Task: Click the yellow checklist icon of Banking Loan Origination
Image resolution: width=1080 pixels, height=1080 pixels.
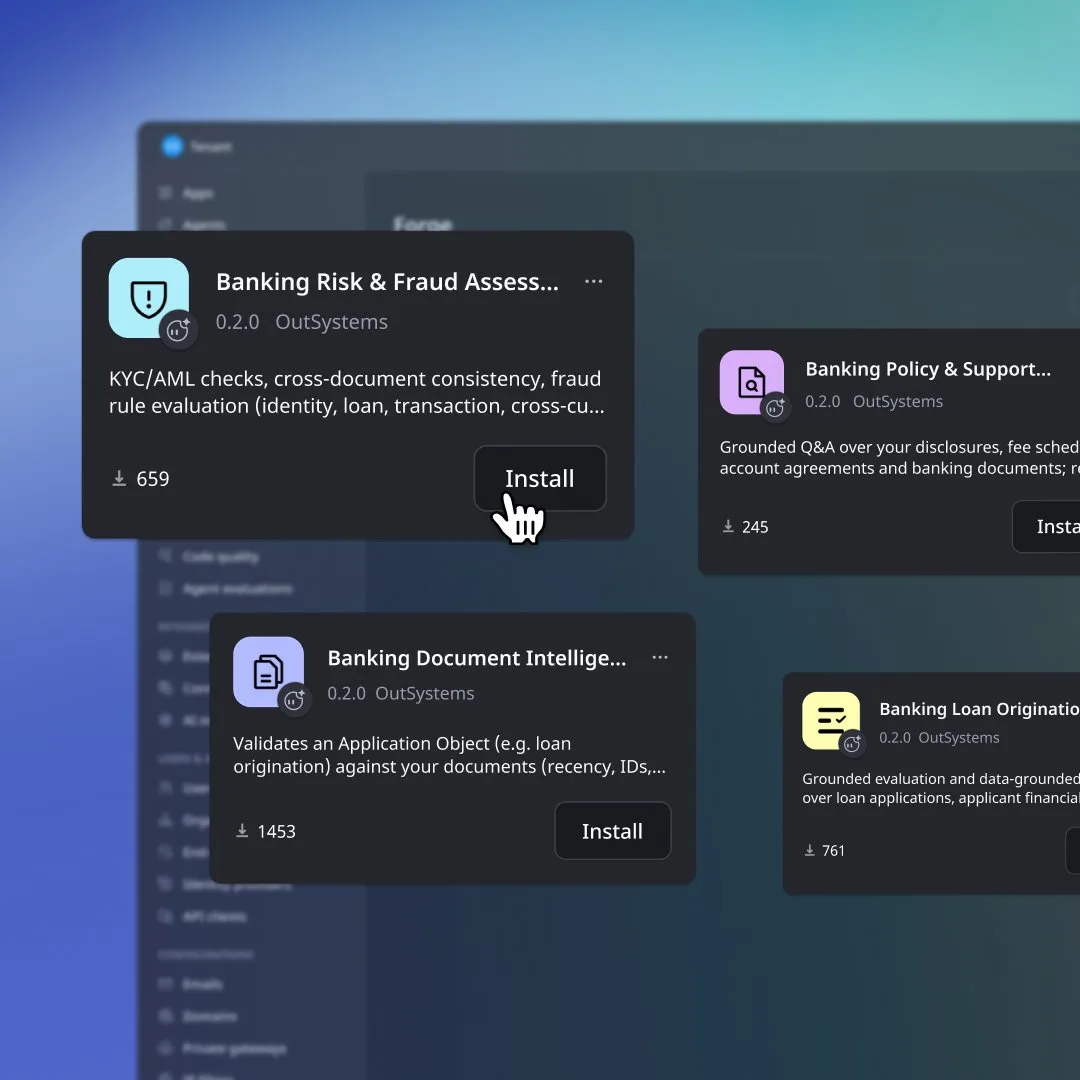Action: 831,720
